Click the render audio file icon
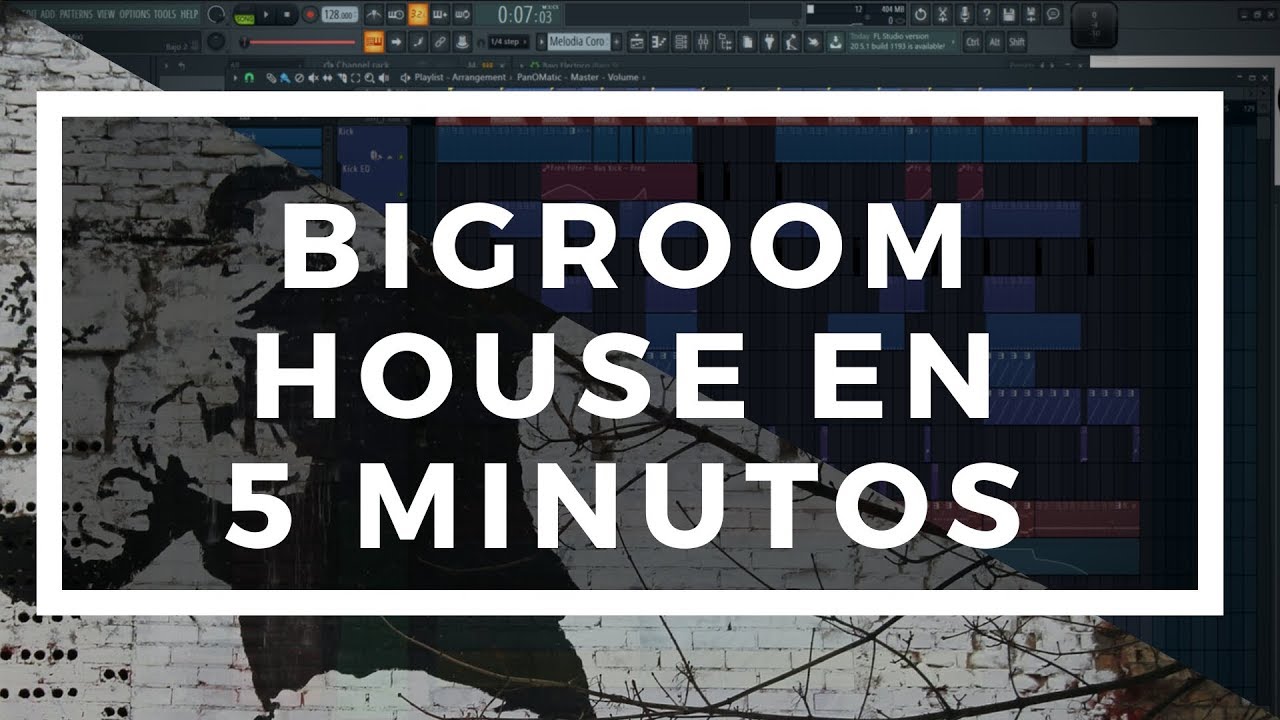Image resolution: width=1280 pixels, height=720 pixels. [x=1030, y=15]
